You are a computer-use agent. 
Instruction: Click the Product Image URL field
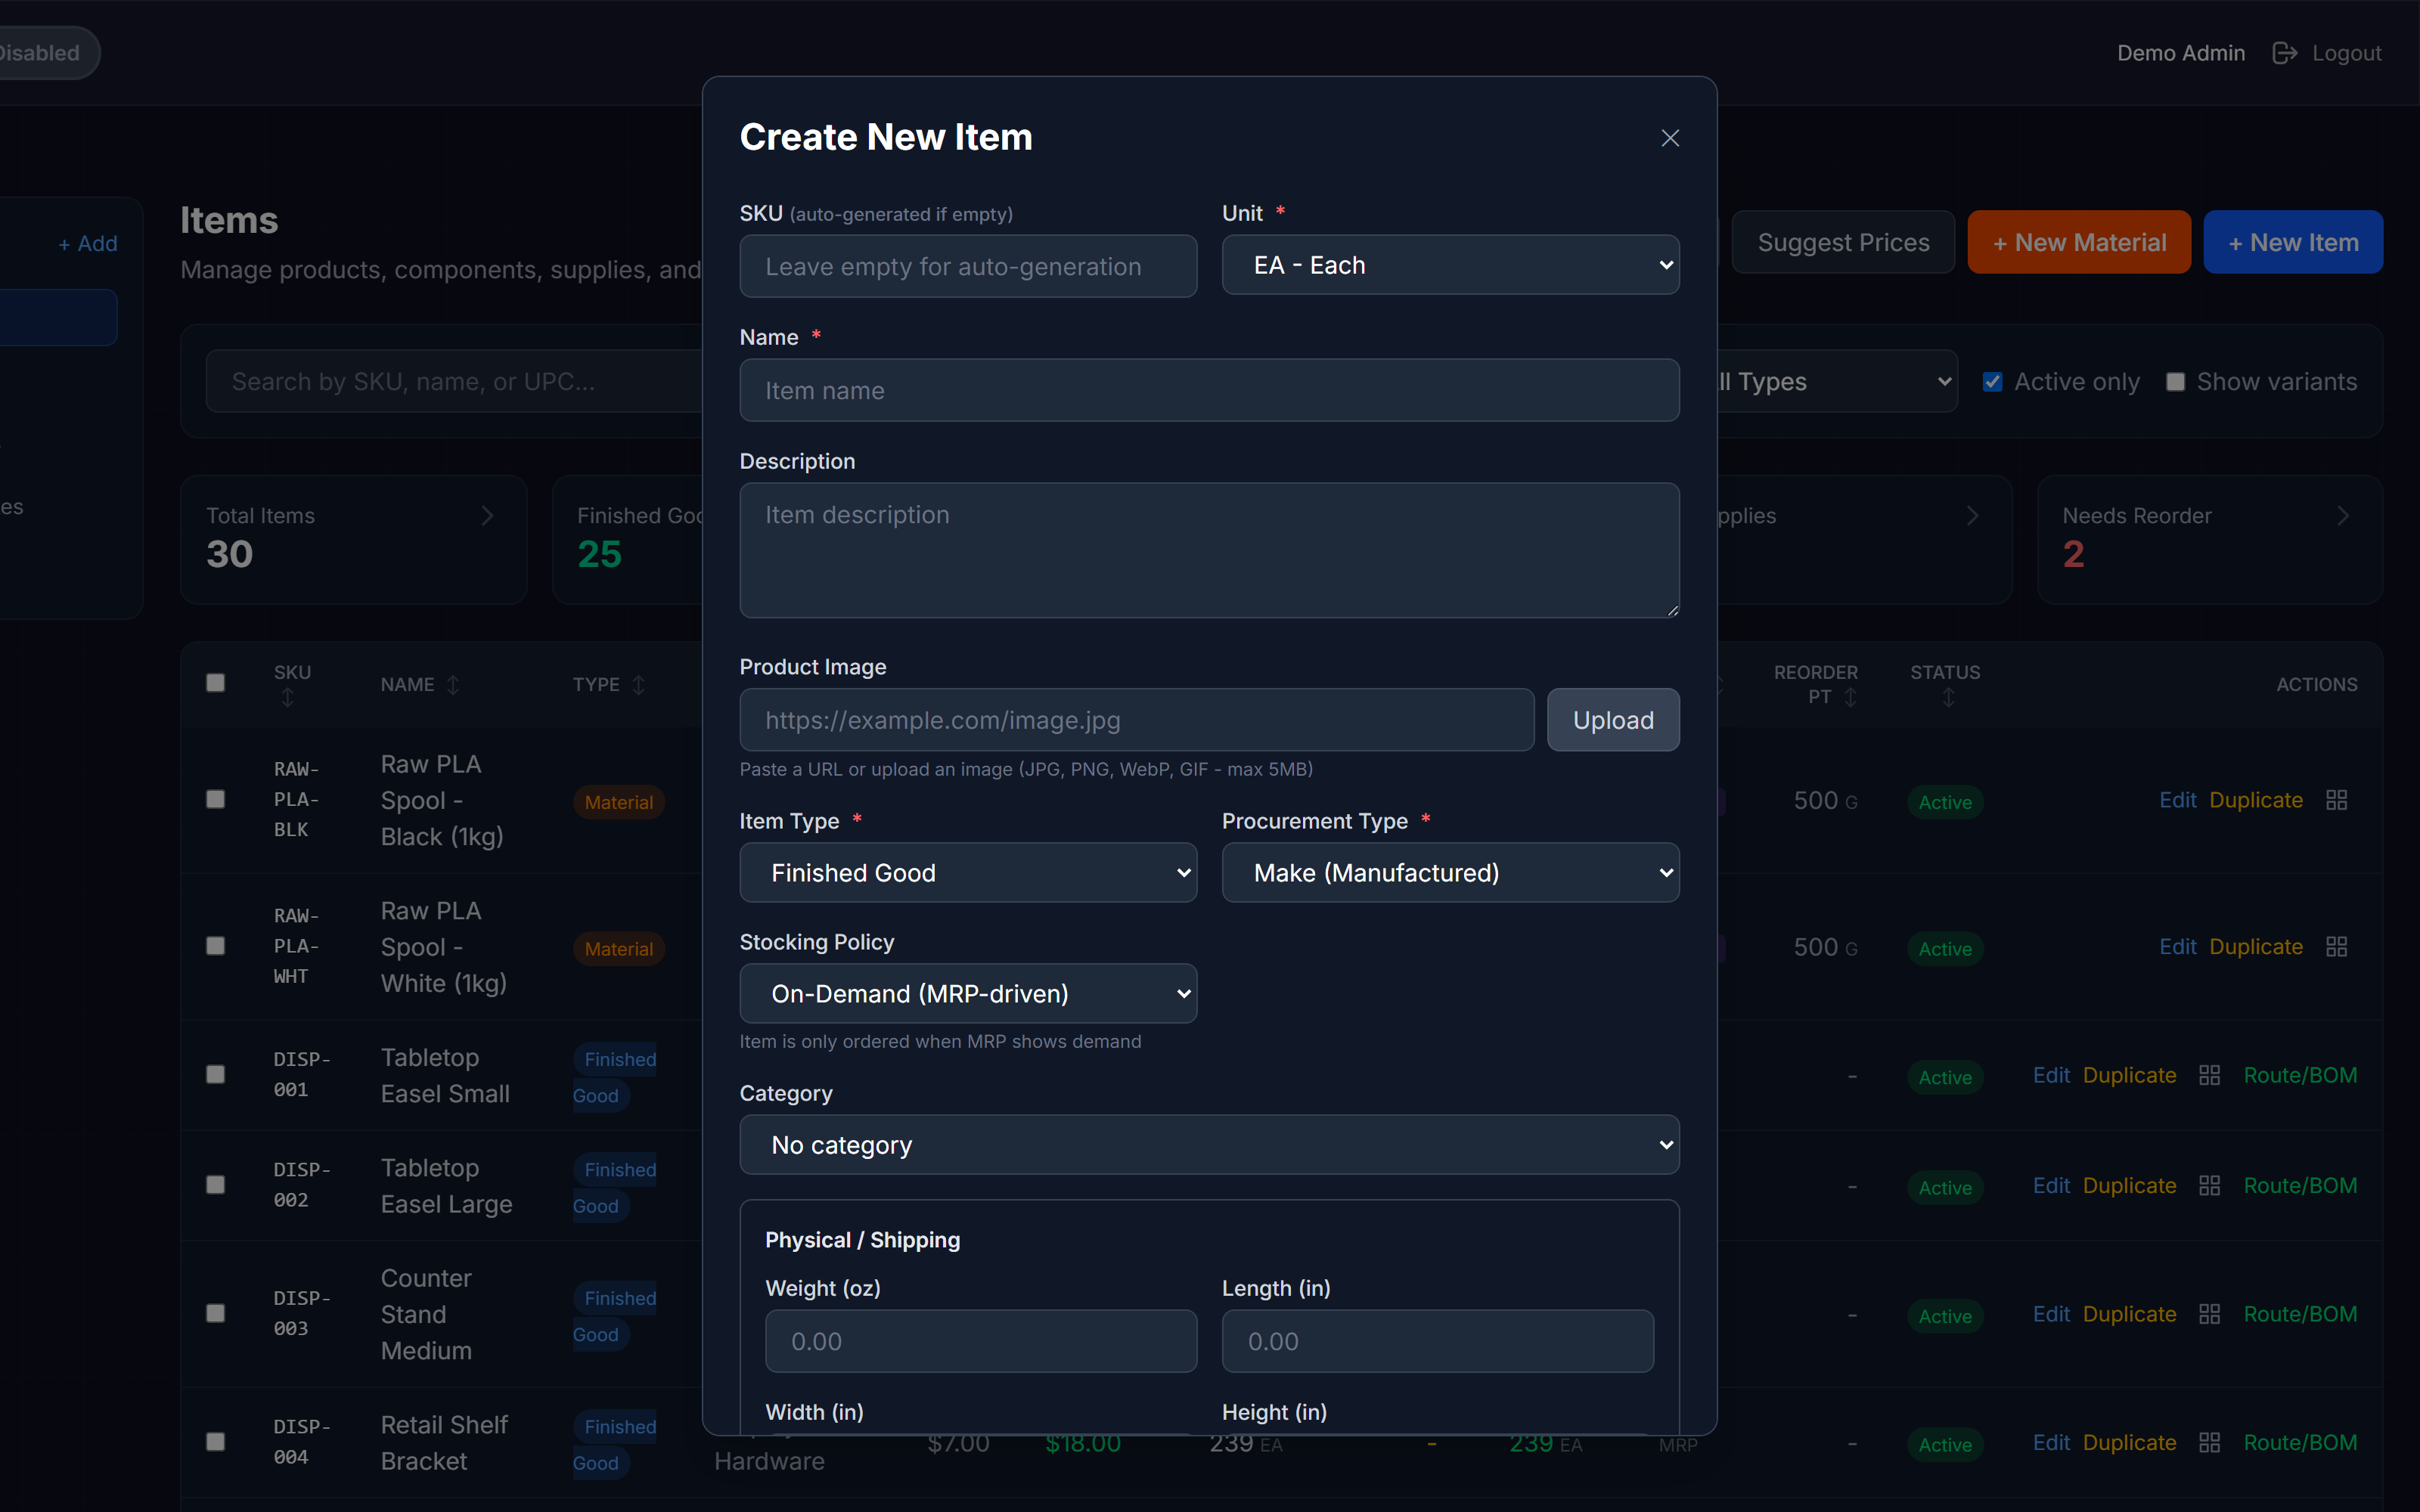1136,720
